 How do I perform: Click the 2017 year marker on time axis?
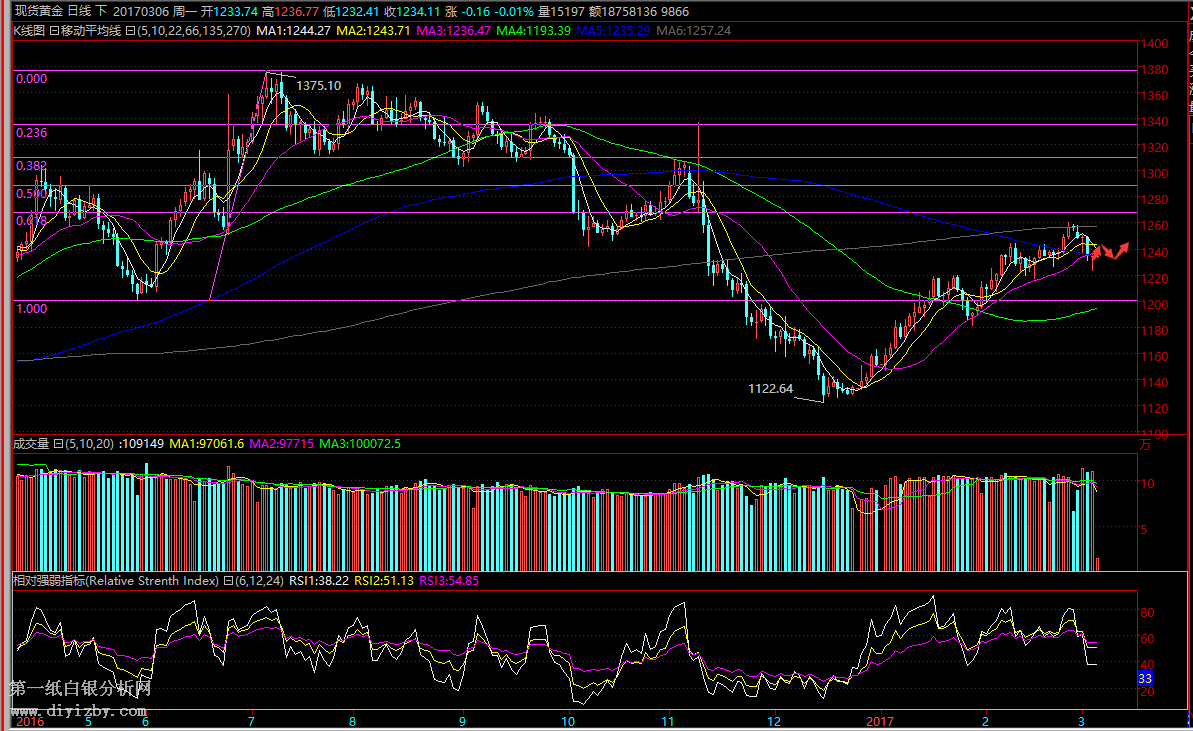pyautogui.click(x=880, y=721)
